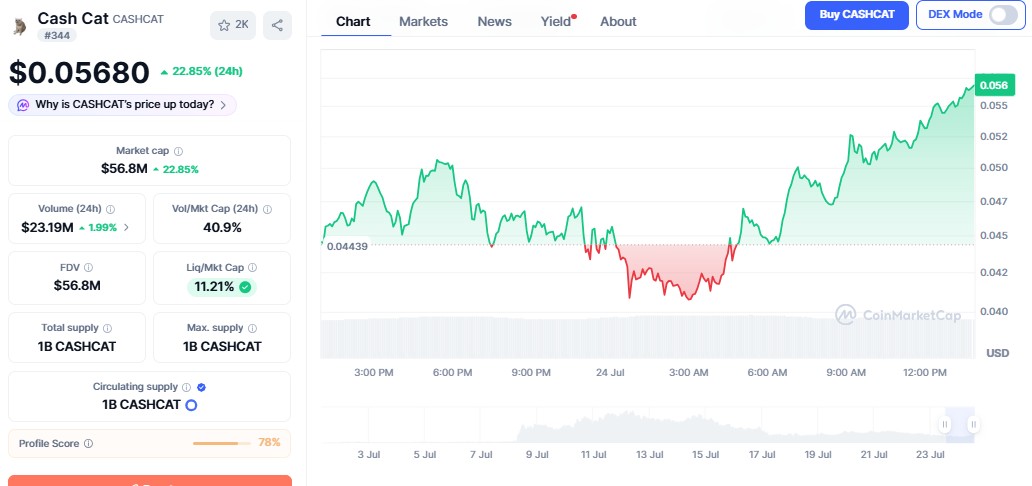Click green check icon beside 11.21%
The image size is (1032, 486).
pos(245,287)
